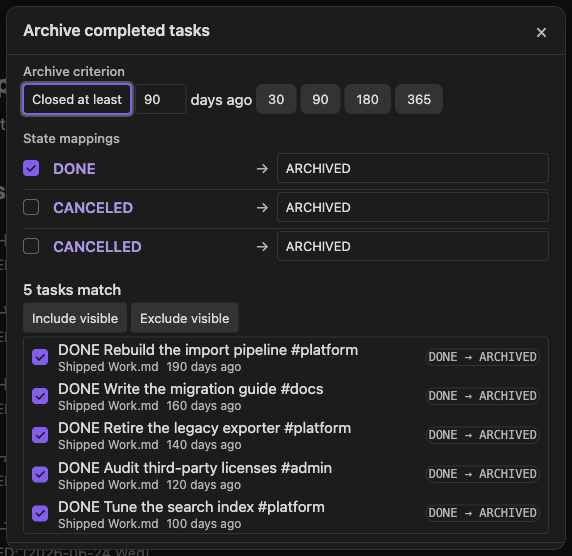Click the DONE → ARCHIVED badge for search index
Screen dimensions: 572x556
pos(482,513)
